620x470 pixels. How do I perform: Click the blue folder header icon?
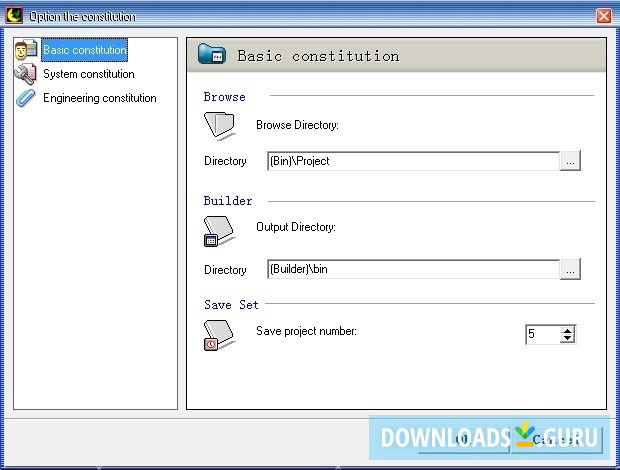212,54
